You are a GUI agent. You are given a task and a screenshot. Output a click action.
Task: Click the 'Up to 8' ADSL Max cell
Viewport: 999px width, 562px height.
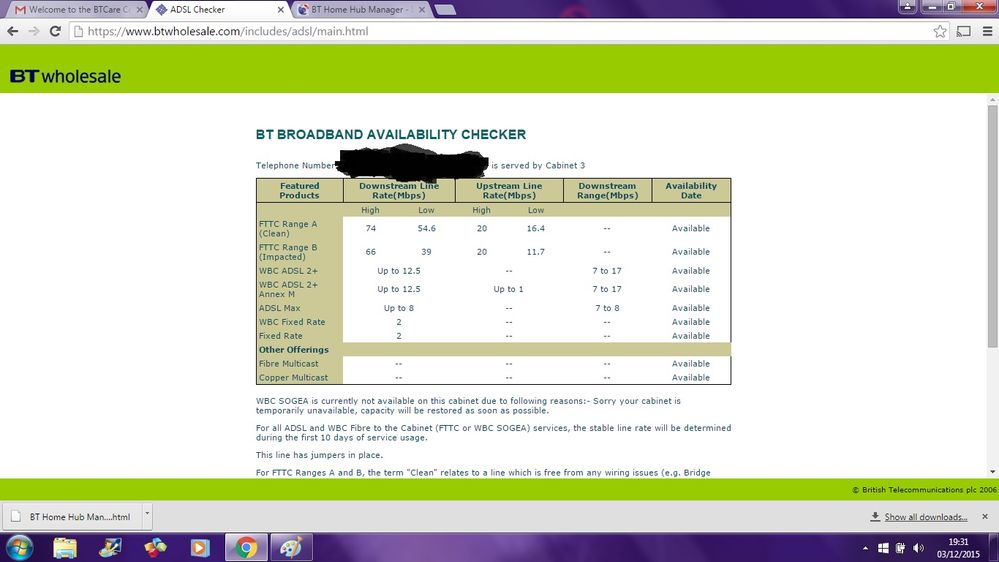(399, 308)
